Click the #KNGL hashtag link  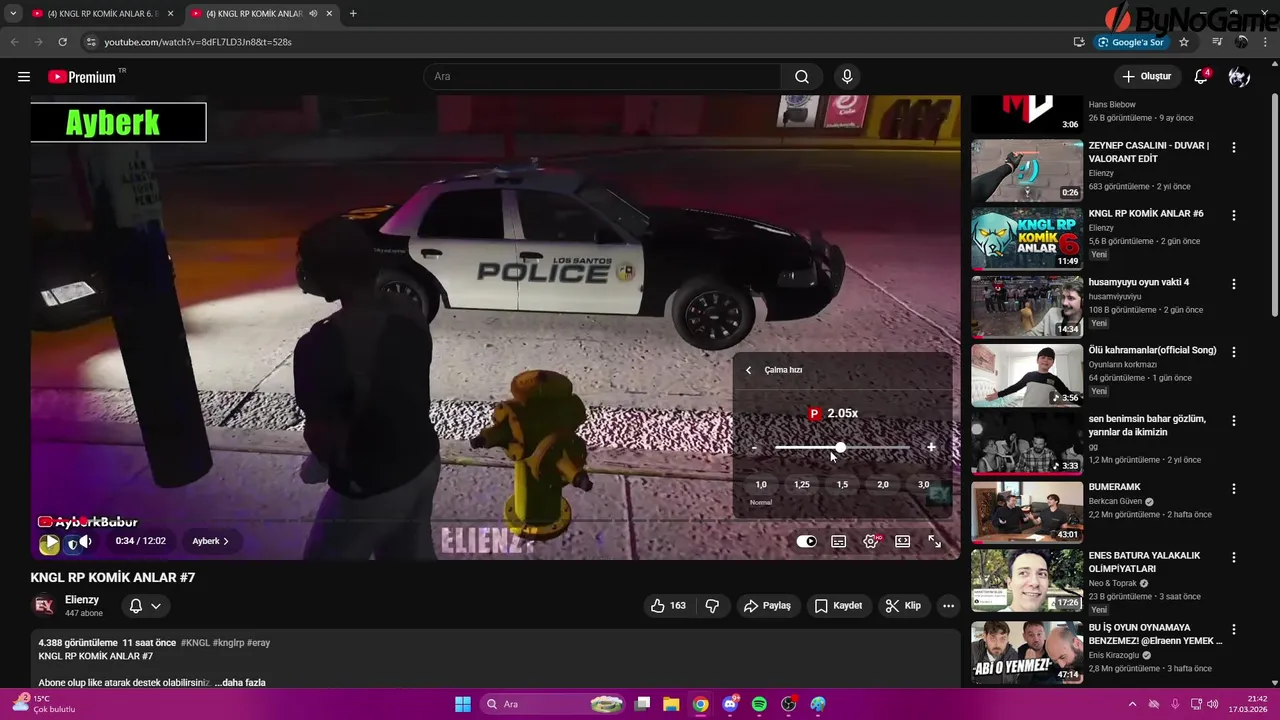tap(195, 643)
